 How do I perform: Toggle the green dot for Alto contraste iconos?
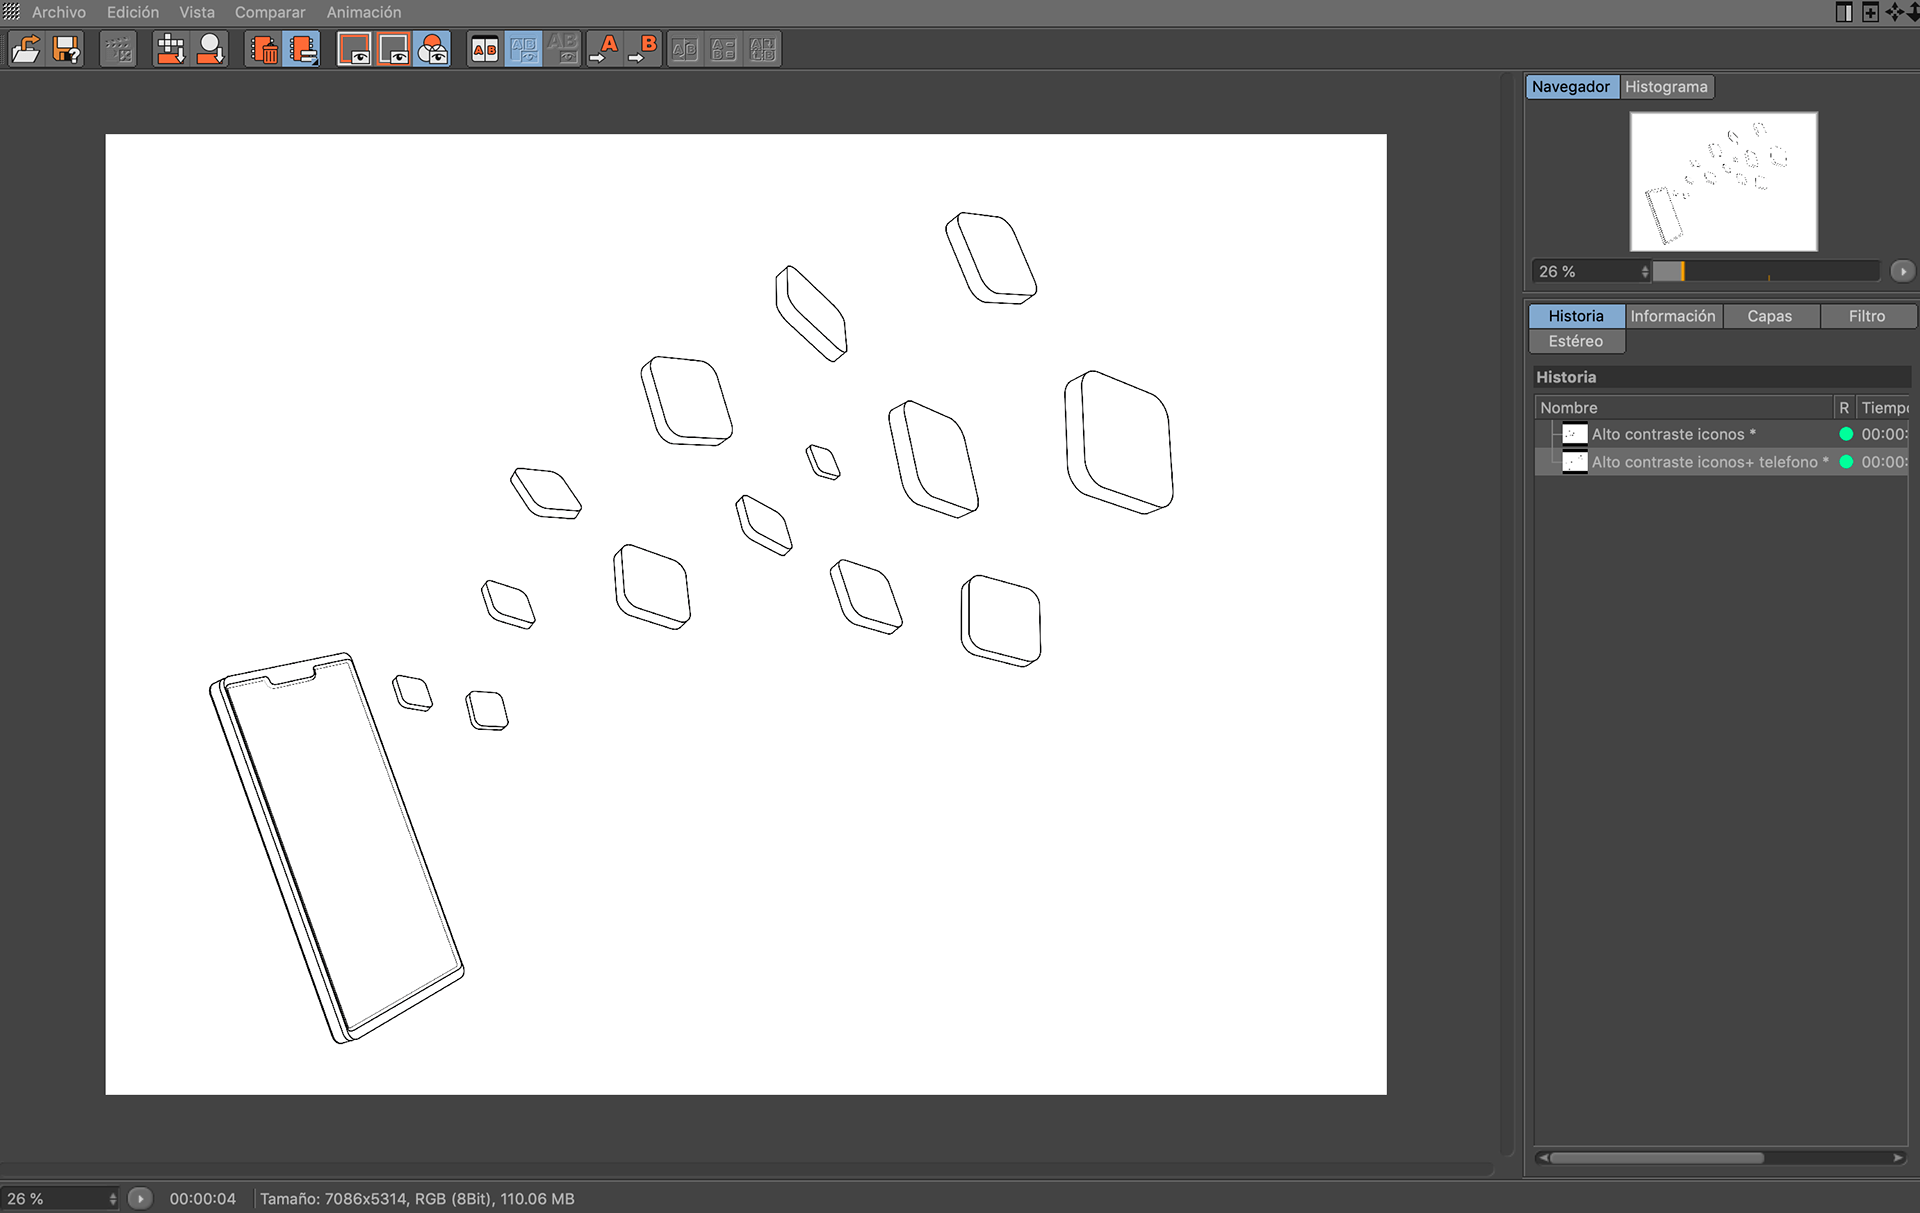[1846, 434]
